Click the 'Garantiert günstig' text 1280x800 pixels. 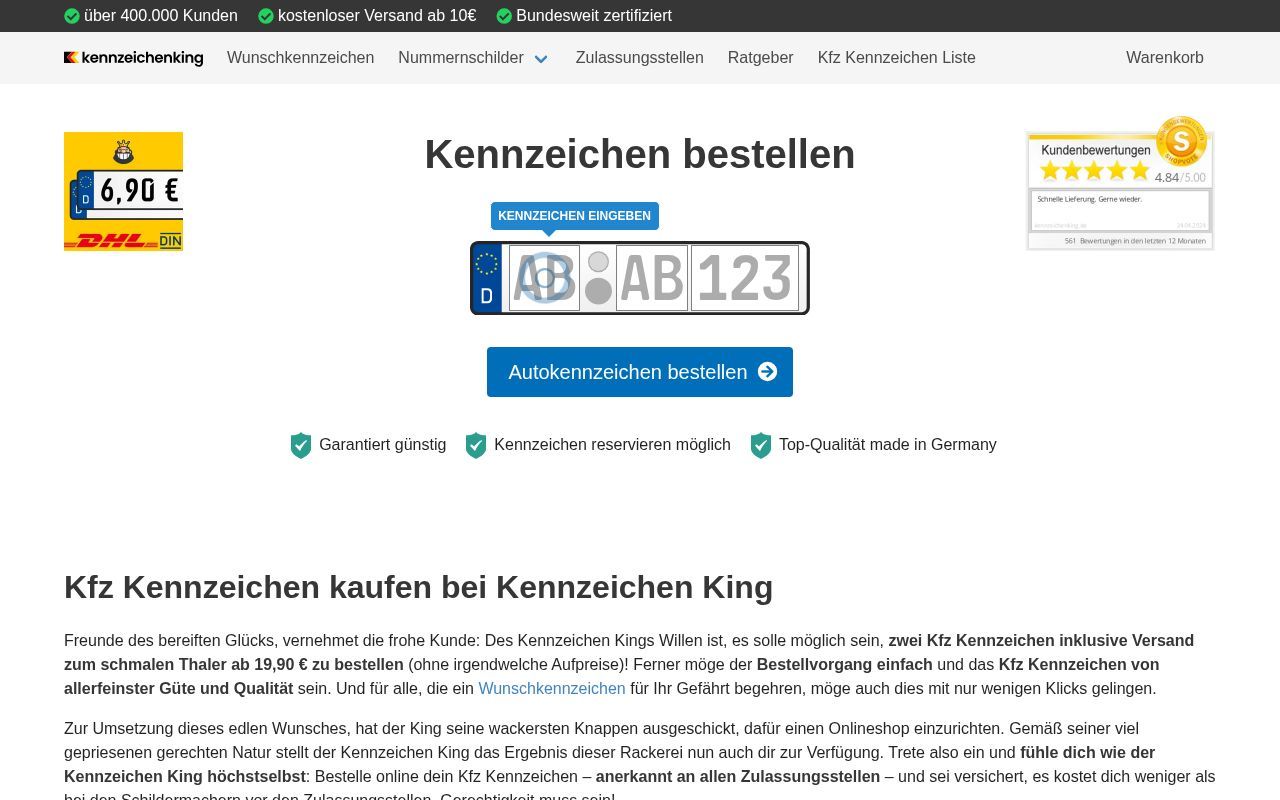point(383,445)
